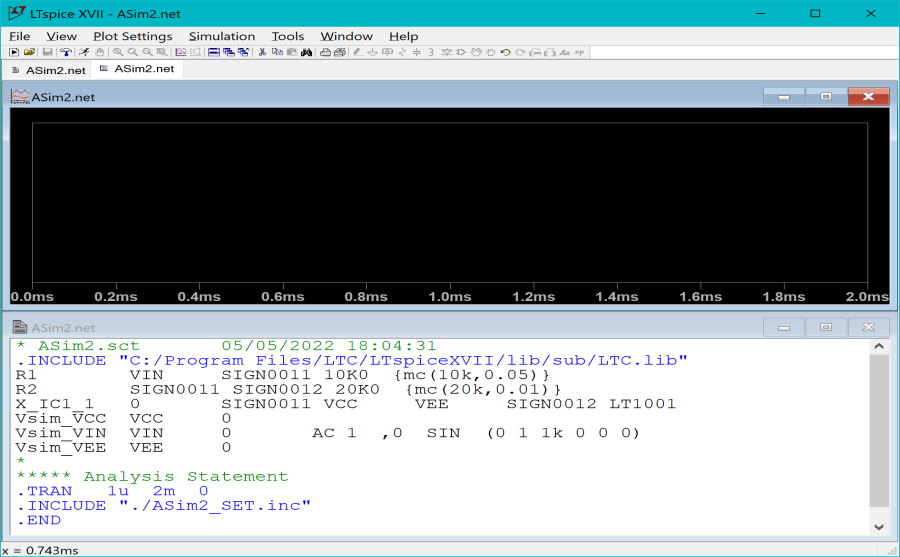This screenshot has height=557, width=900.
Task: Maximize the ASim2.net waveform plot window
Action: pyautogui.click(x=826, y=96)
